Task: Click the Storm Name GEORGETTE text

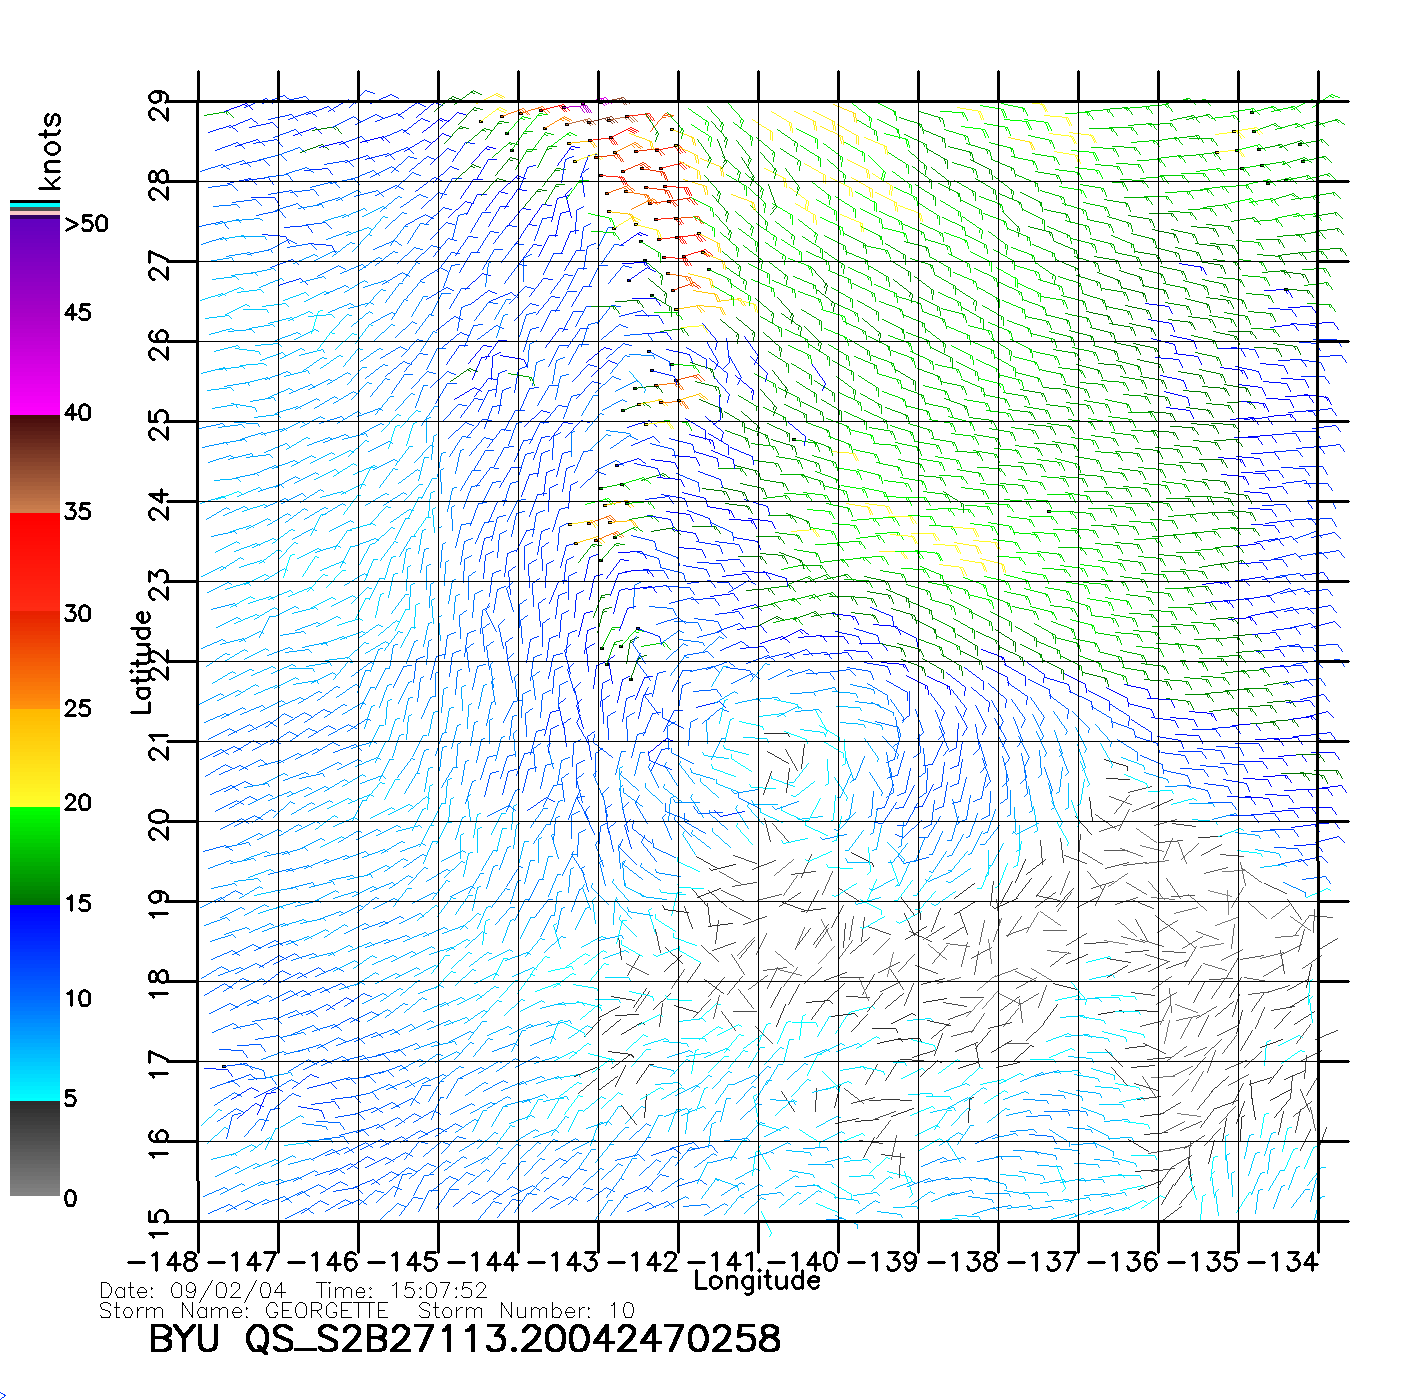Action: pyautogui.click(x=243, y=1310)
